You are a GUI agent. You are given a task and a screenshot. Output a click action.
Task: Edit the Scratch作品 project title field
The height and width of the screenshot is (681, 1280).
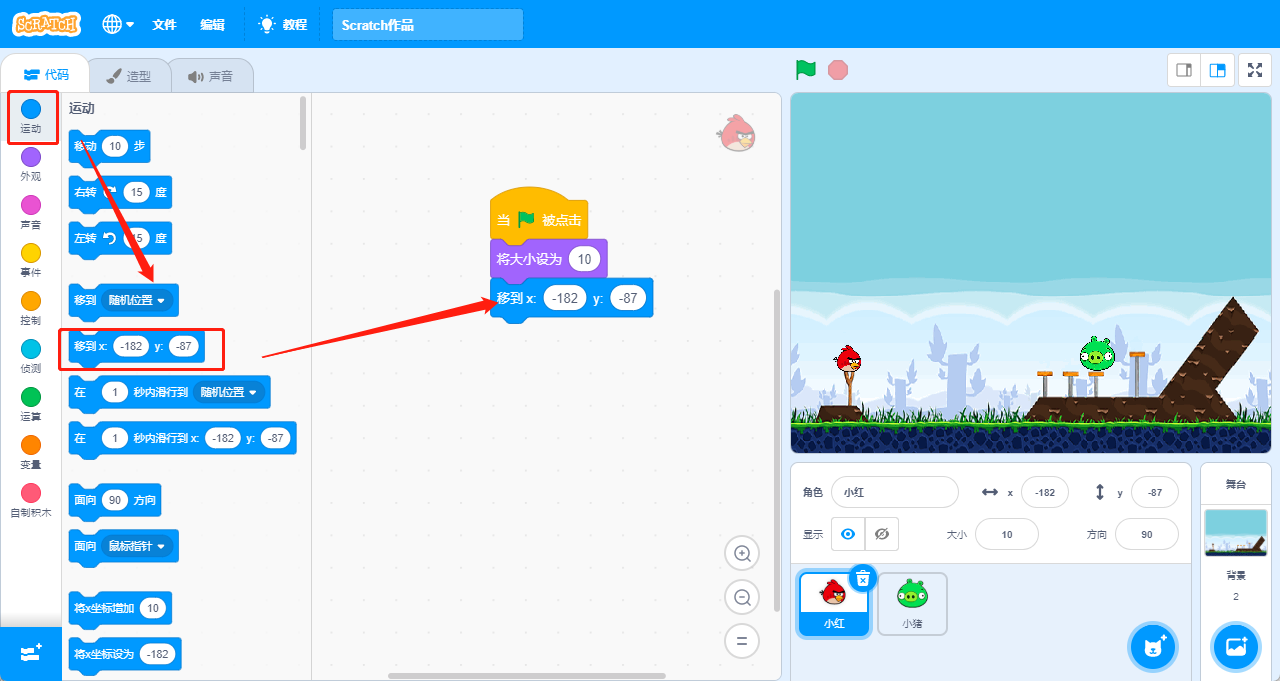click(427, 25)
